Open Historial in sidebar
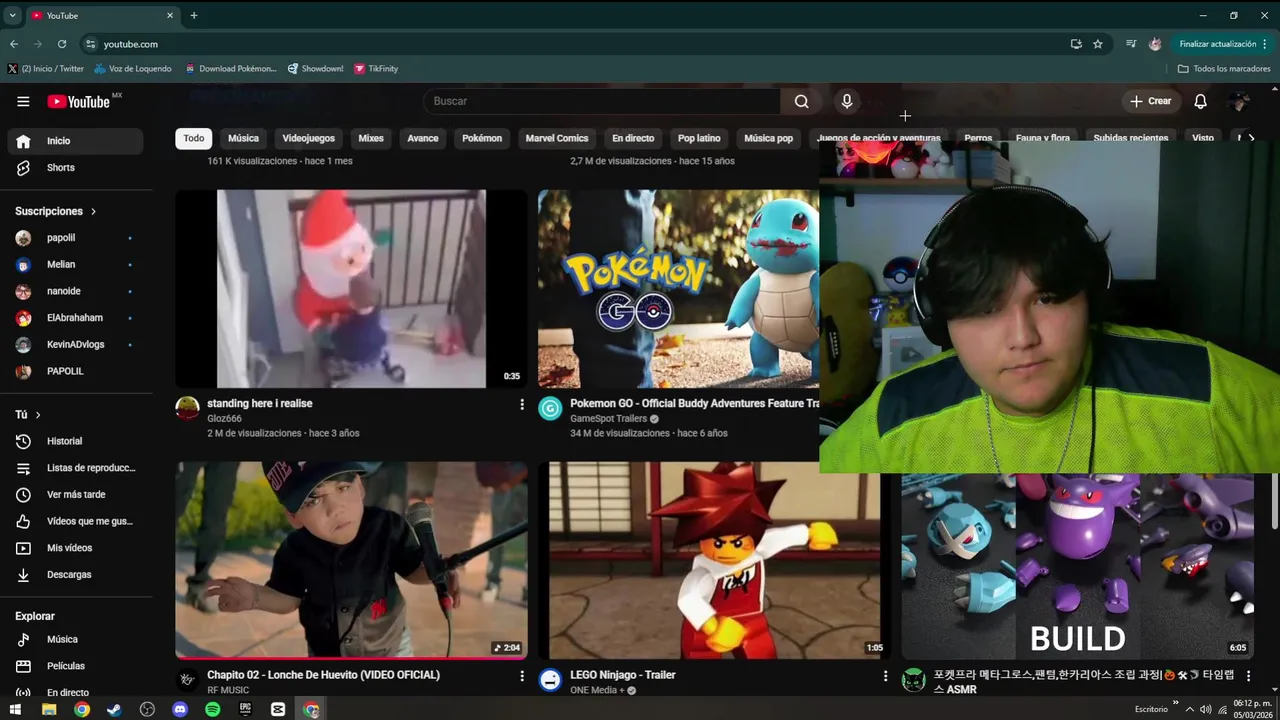 pos(75,441)
